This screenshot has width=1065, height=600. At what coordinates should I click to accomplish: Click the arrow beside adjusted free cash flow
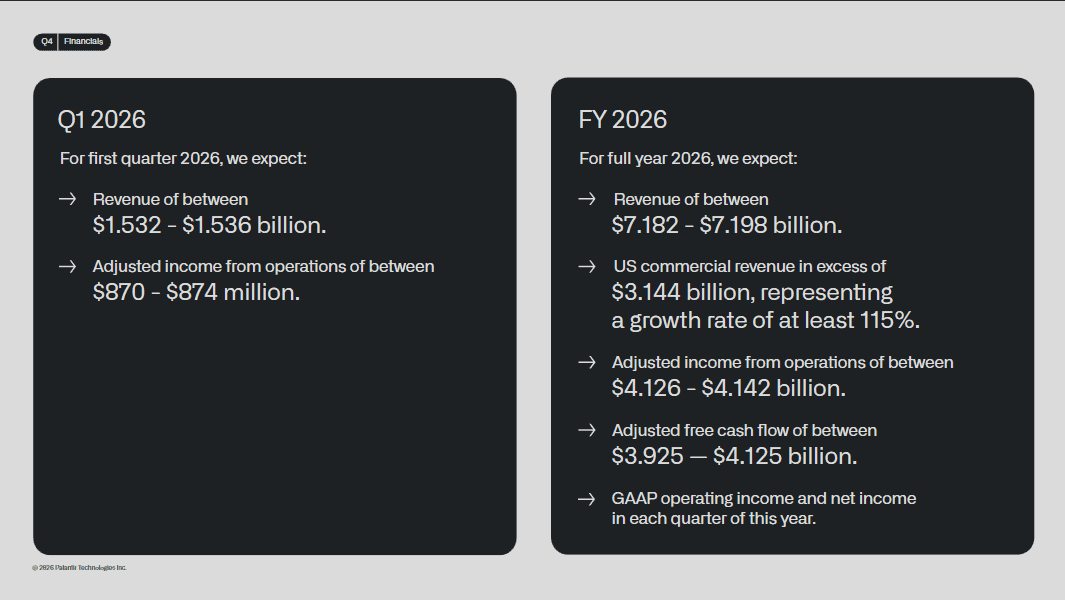pyautogui.click(x=588, y=430)
